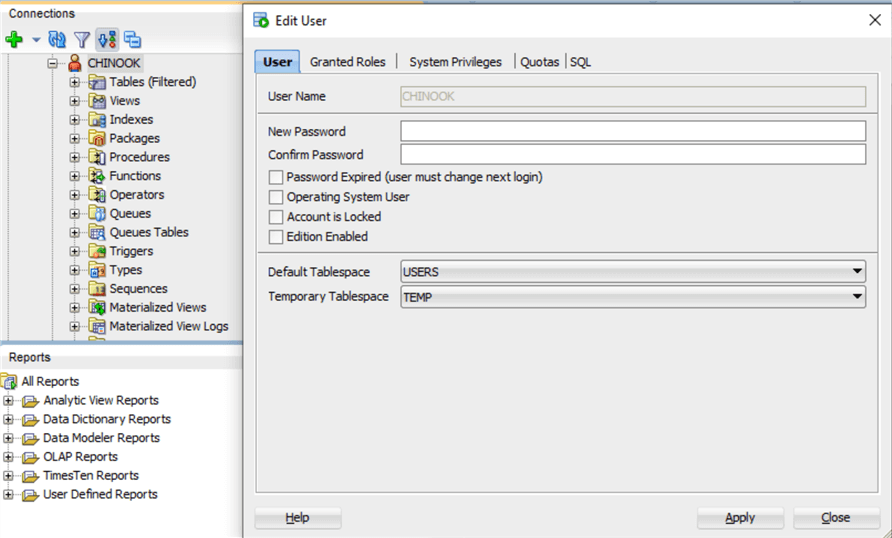This screenshot has width=892, height=538.
Task: Expand the Triggers tree node
Action: [x=75, y=251]
